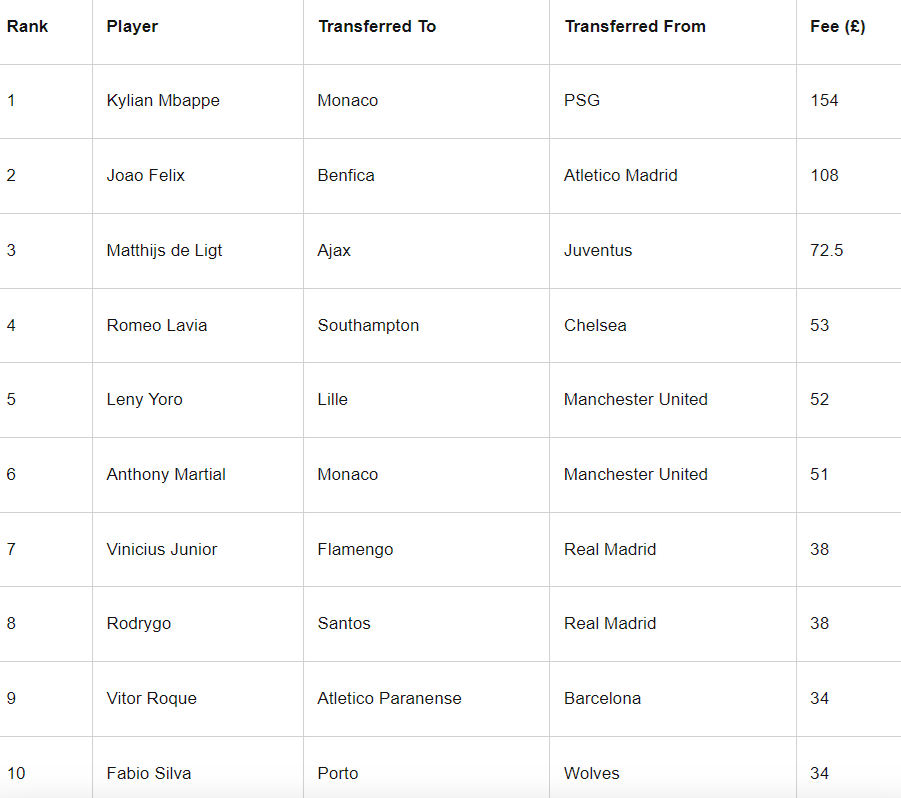Screen dimensions: 901x798
Task: Select the Santos cell in Rodrygo's row
Action: coord(344,624)
